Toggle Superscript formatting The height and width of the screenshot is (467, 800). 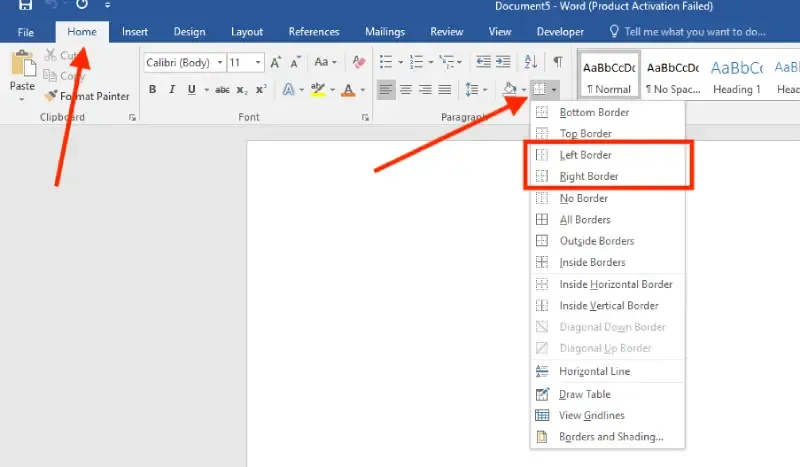pyautogui.click(x=261, y=89)
